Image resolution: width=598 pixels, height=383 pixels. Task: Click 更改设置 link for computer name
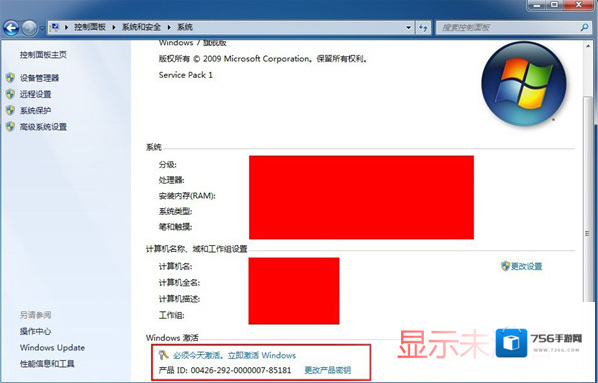click(527, 266)
